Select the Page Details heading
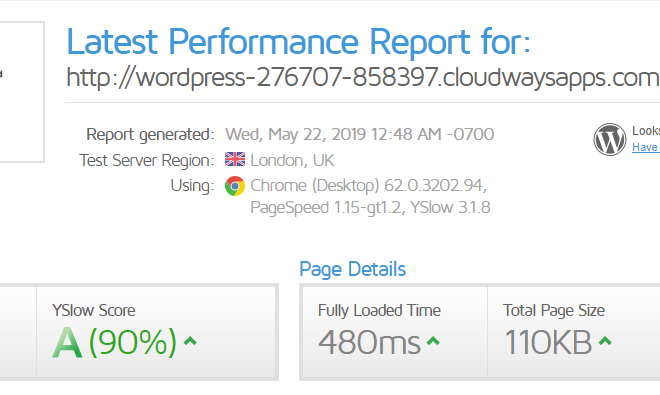660x395 pixels. (353, 269)
